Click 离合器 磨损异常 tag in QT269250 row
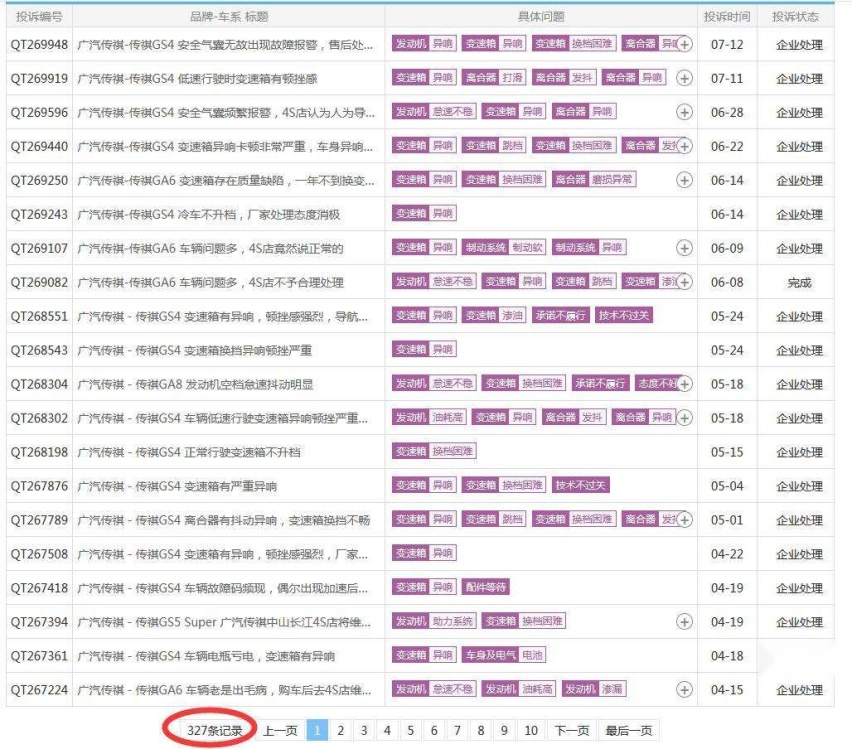Image resolution: width=852 pixels, height=749 pixels. (594, 179)
